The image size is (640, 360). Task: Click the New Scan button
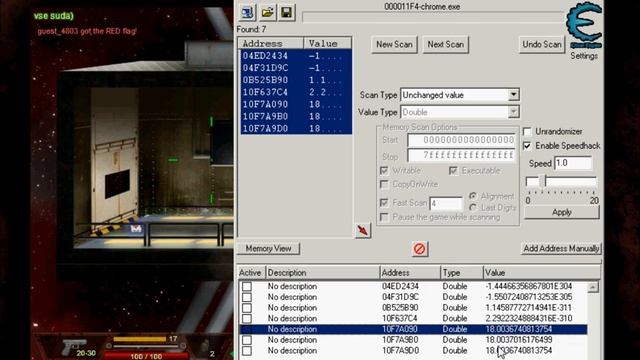[x=394, y=44]
